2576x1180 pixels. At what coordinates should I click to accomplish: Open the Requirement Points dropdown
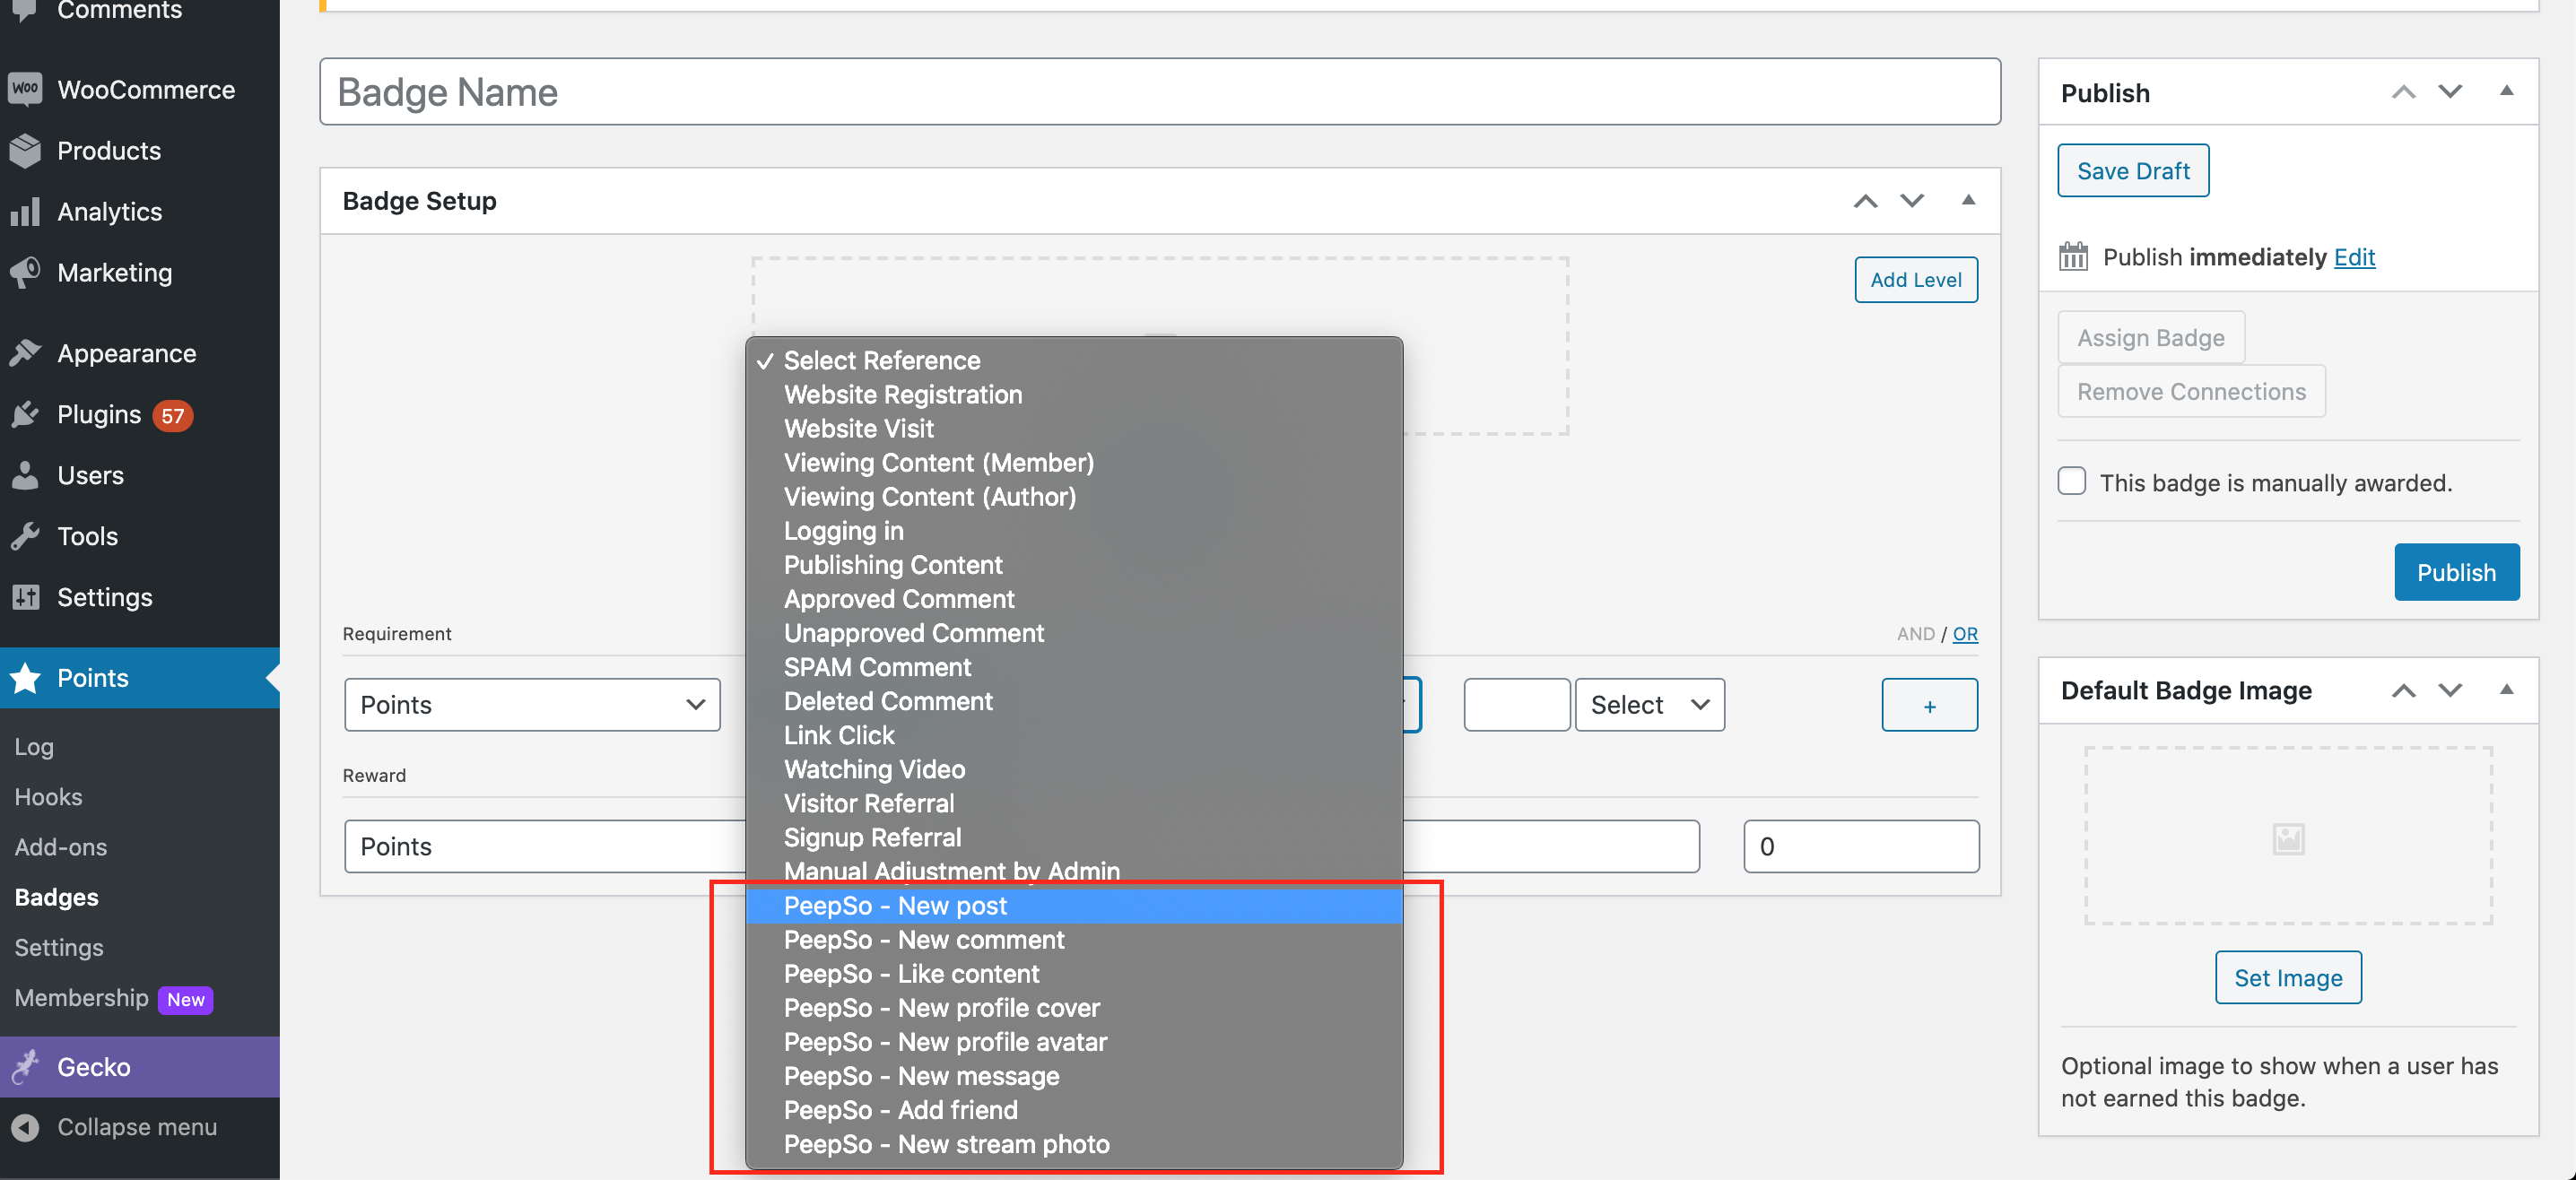click(x=532, y=704)
